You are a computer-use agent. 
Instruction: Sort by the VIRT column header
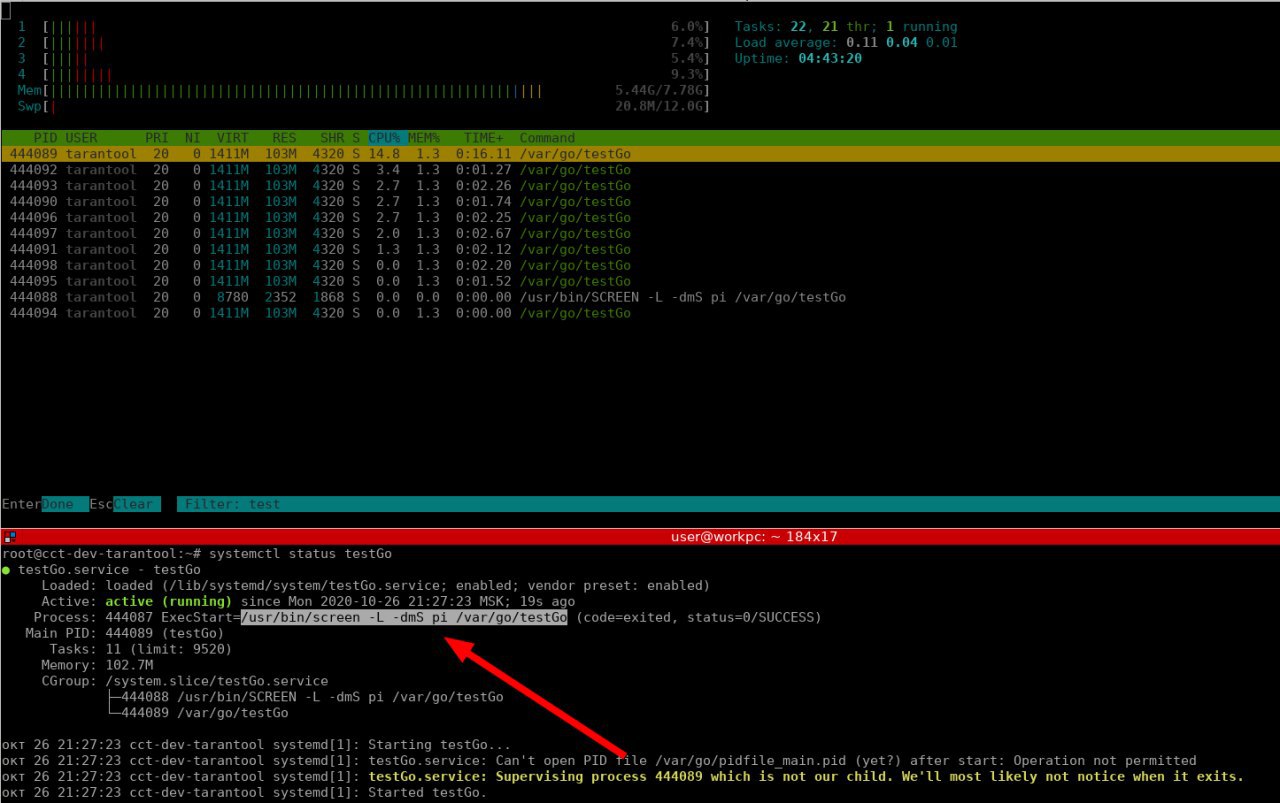pyautogui.click(x=232, y=138)
